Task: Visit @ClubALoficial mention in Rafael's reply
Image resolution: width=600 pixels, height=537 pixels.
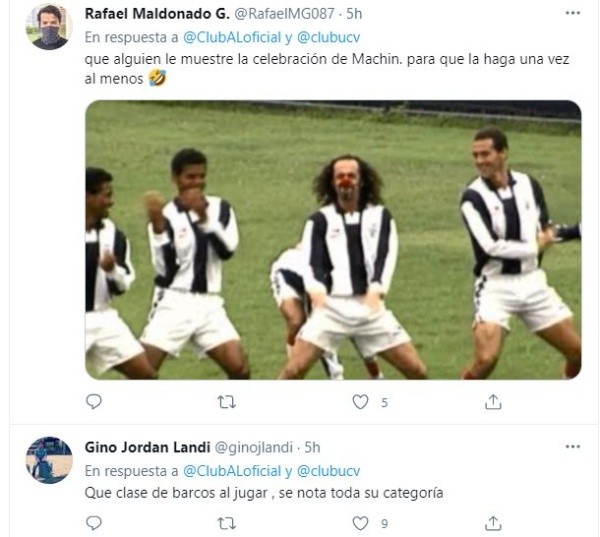Action: [232, 38]
